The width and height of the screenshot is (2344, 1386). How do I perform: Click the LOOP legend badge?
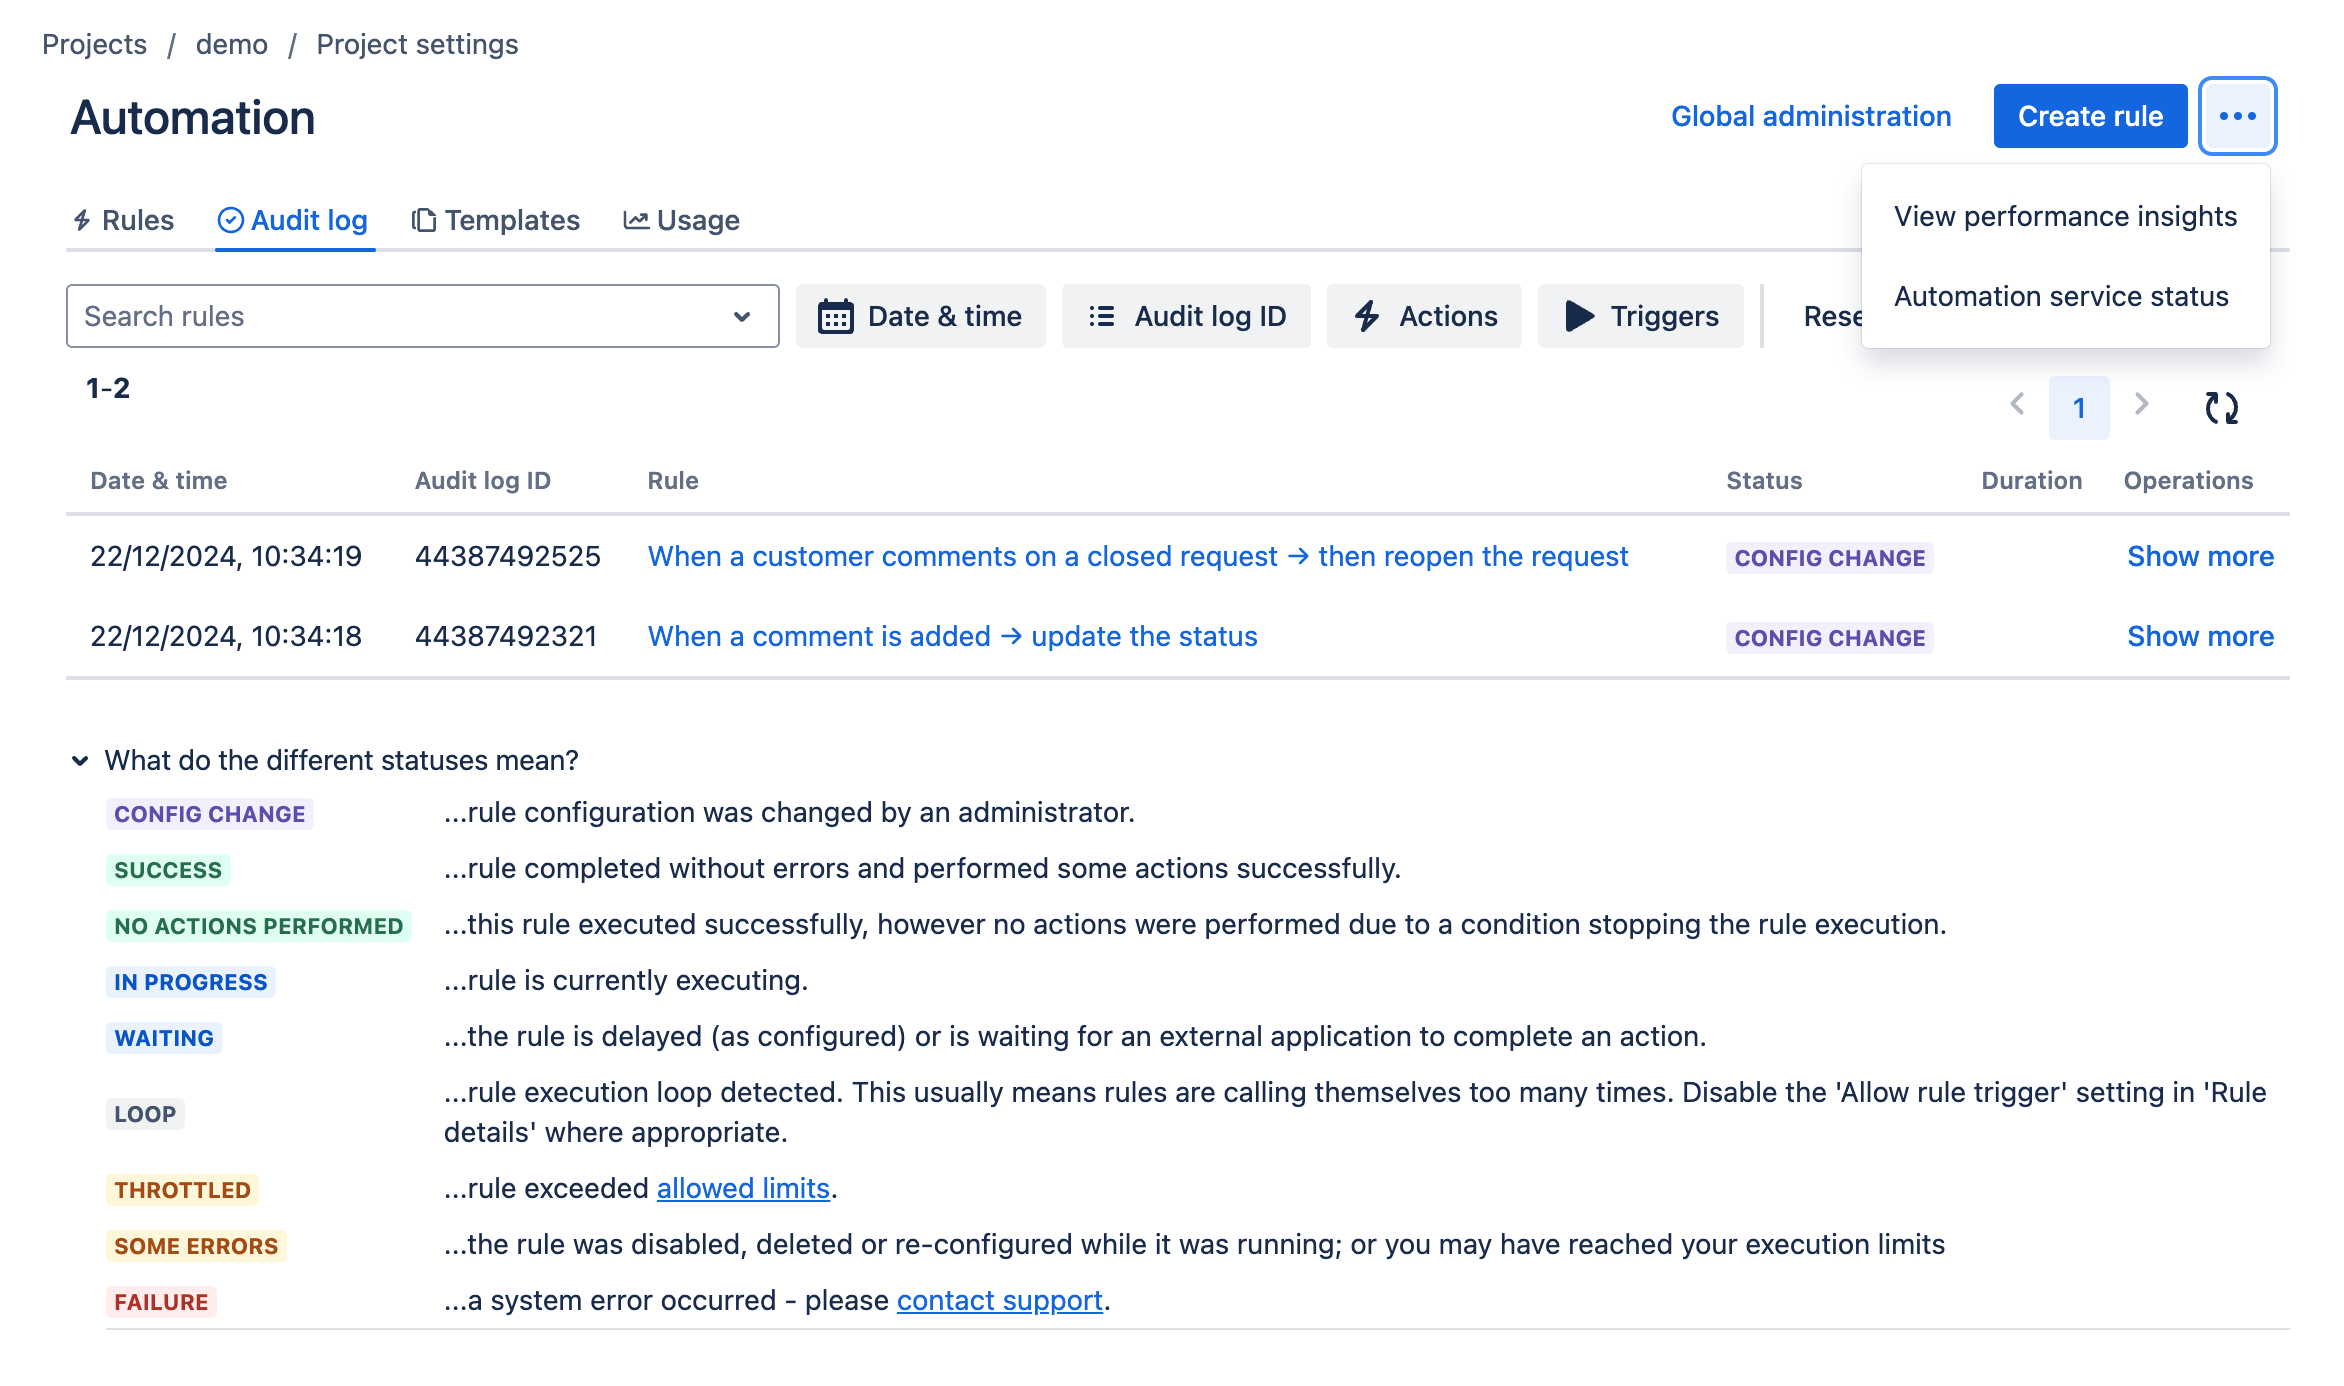(x=145, y=1114)
